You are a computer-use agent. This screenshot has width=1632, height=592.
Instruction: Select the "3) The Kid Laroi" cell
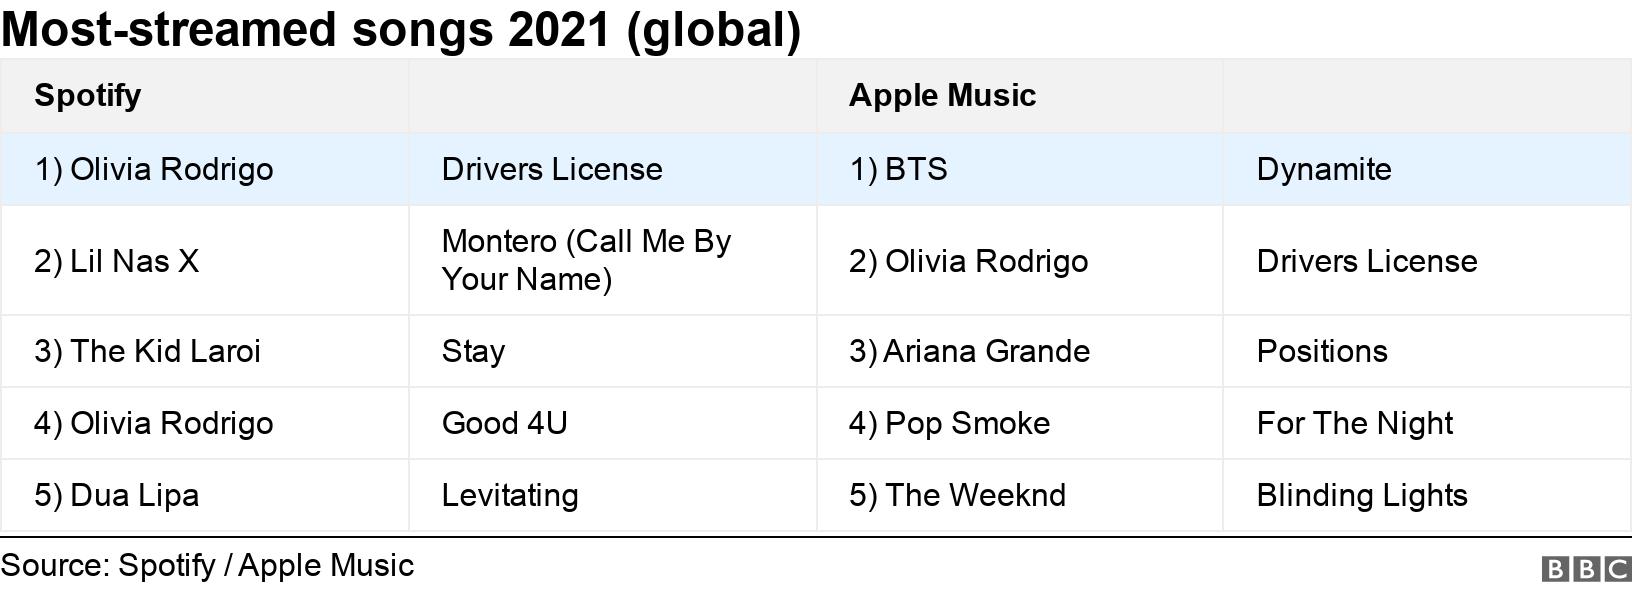[148, 351]
